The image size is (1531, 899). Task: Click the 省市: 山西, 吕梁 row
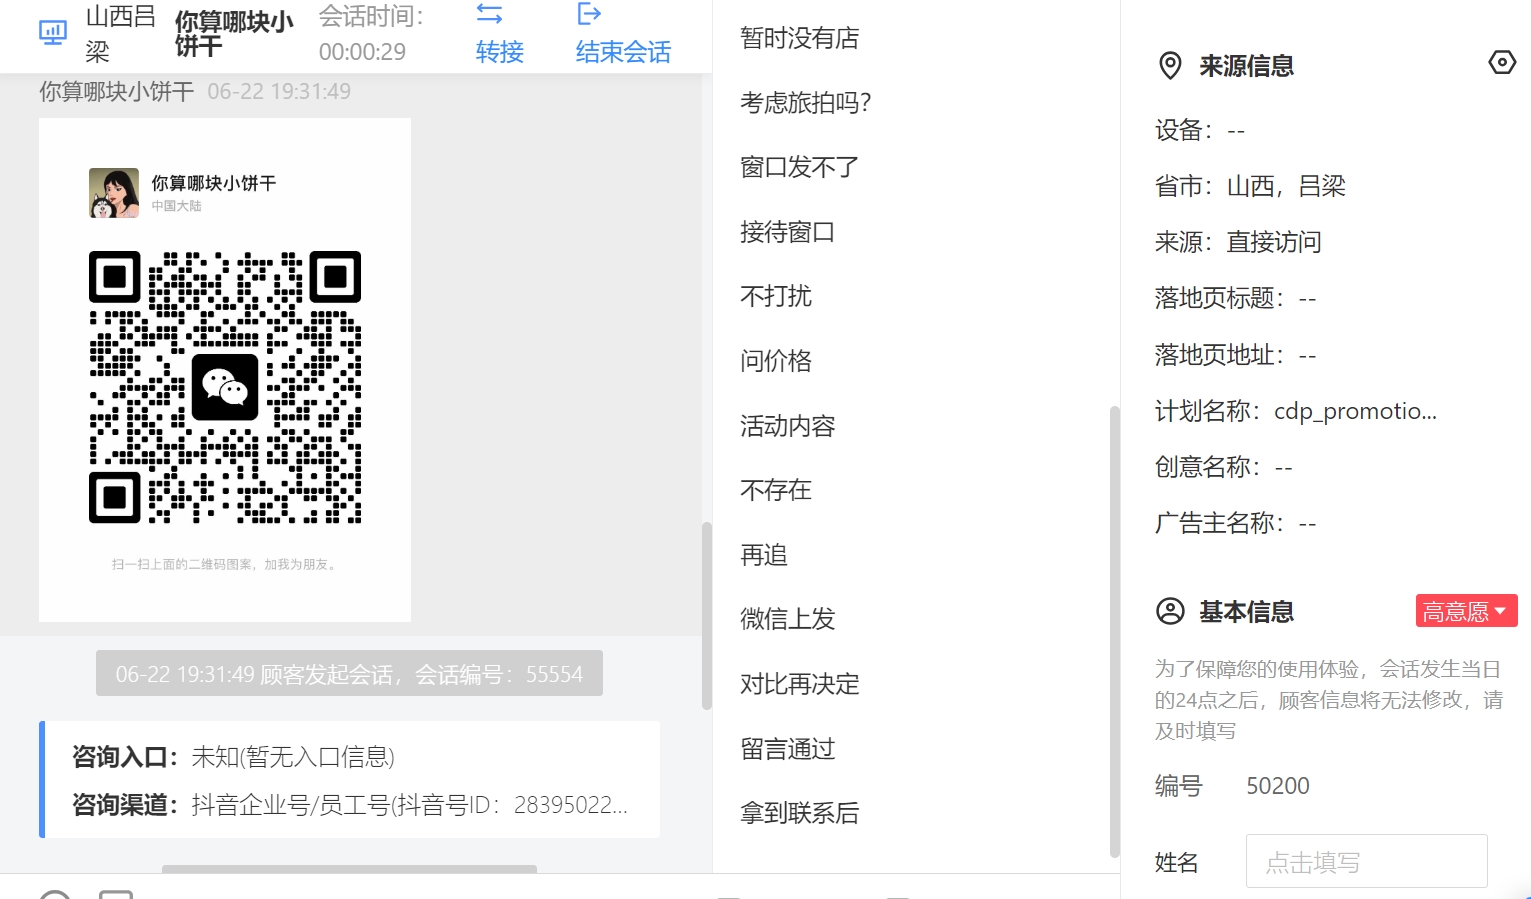pos(1250,186)
